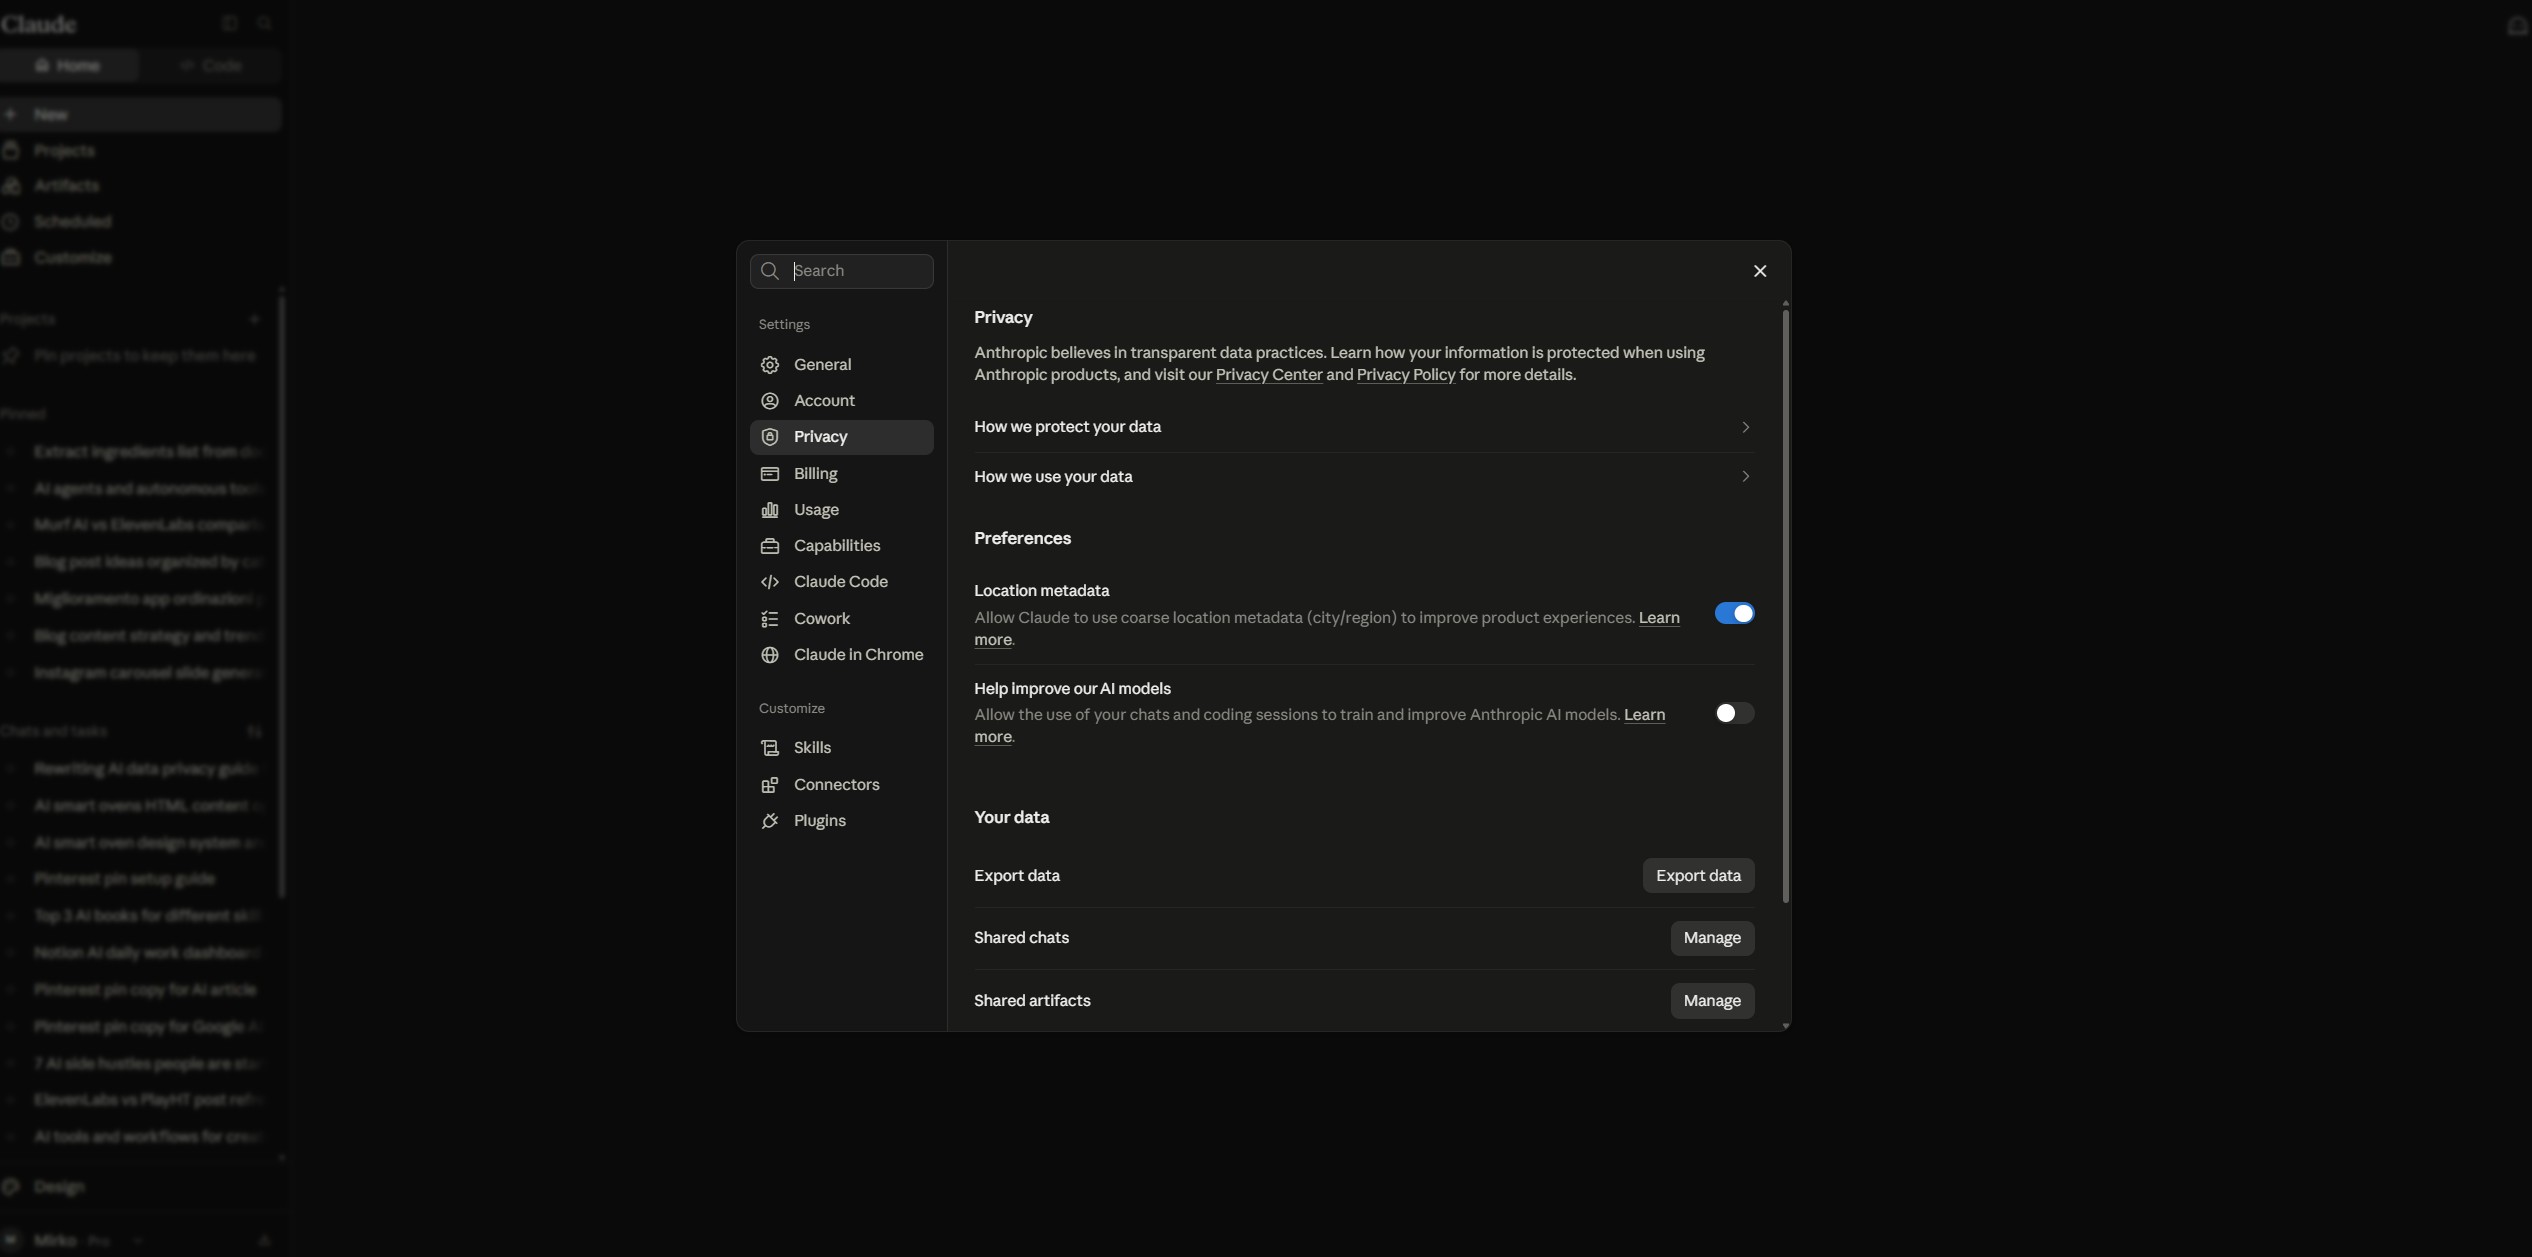Open Claude in Chrome settings tab
The image size is (2532, 1257).
[x=841, y=655]
